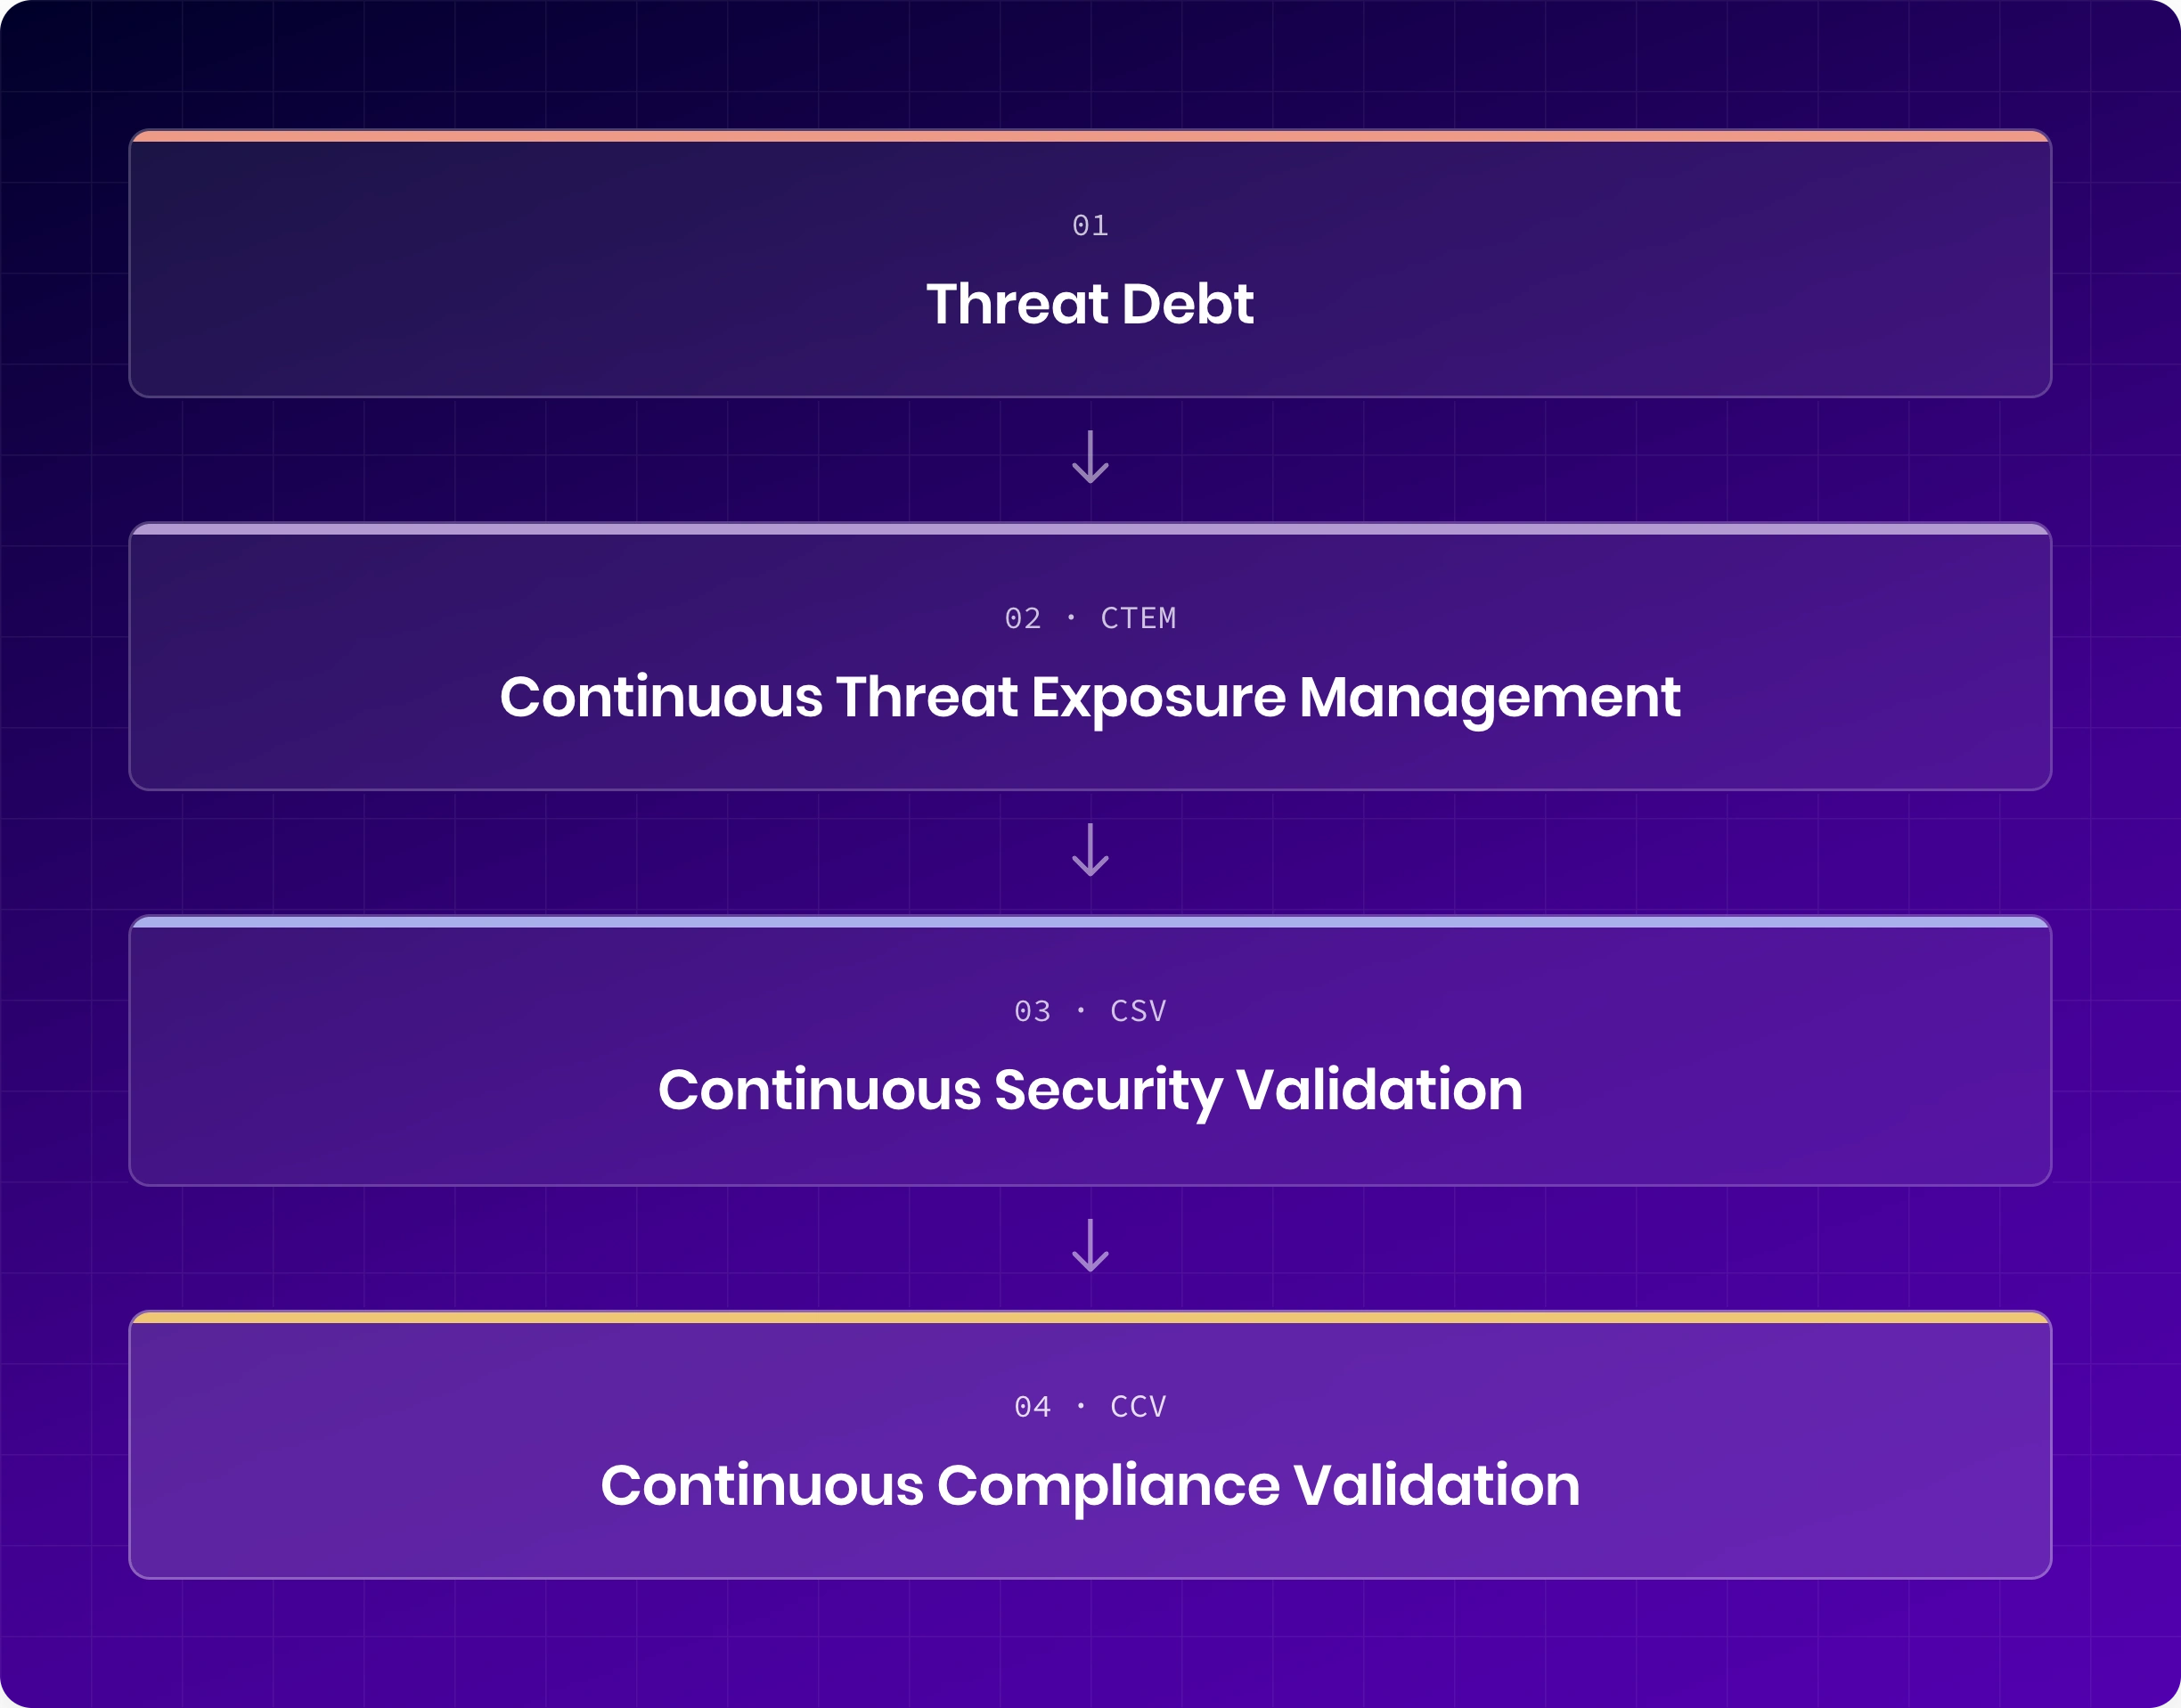Click the 04 · CCV label
This screenshot has width=2181, height=1708.
pyautogui.click(x=1090, y=1407)
